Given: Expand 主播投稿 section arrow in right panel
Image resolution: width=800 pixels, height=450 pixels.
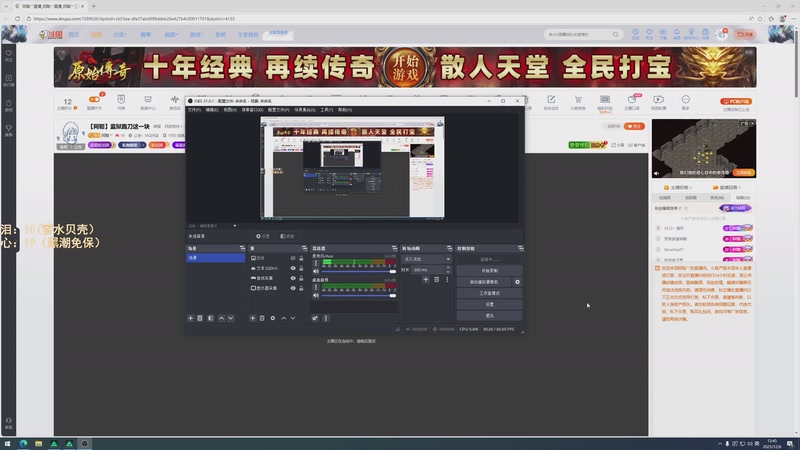Looking at the screenshot, I should click(691, 188).
